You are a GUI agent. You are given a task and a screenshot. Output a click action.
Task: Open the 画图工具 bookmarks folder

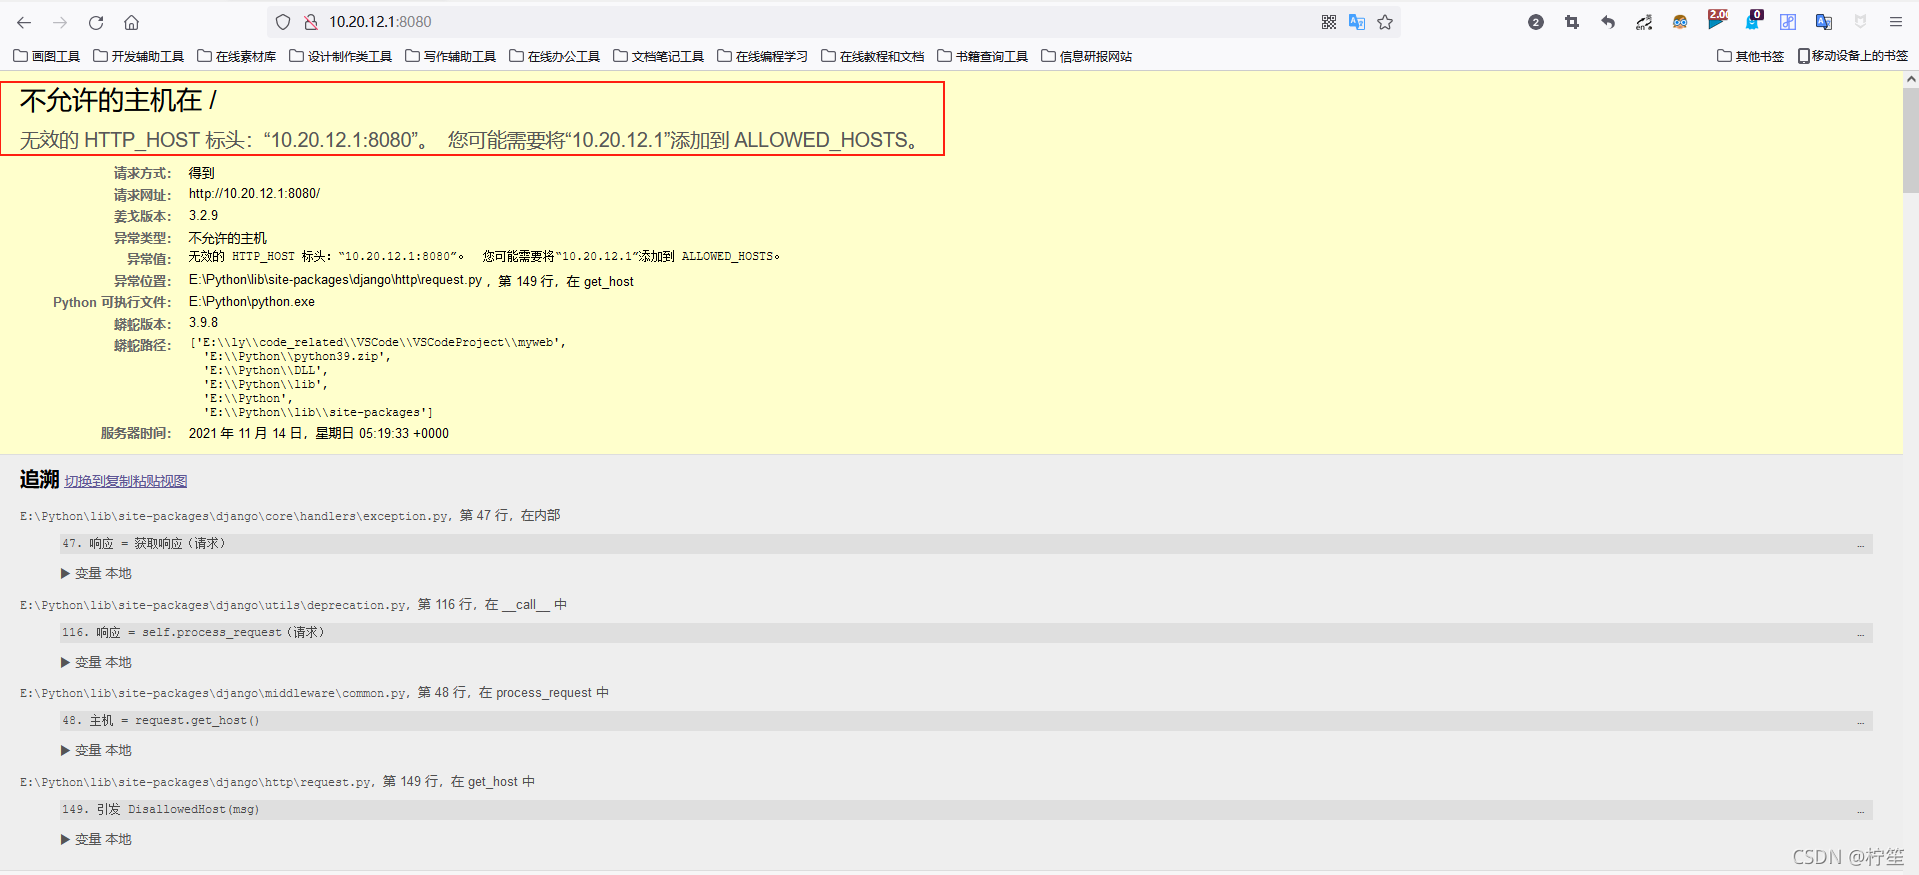47,56
